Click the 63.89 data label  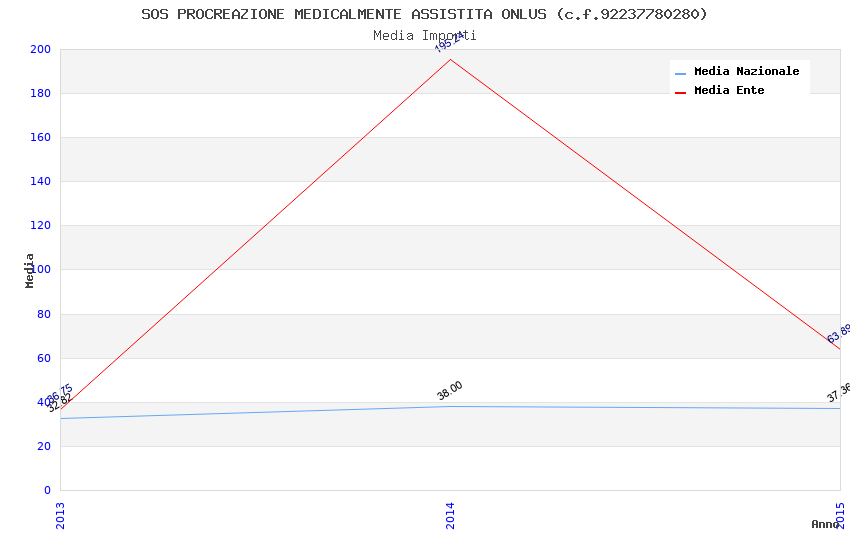pyautogui.click(x=839, y=334)
